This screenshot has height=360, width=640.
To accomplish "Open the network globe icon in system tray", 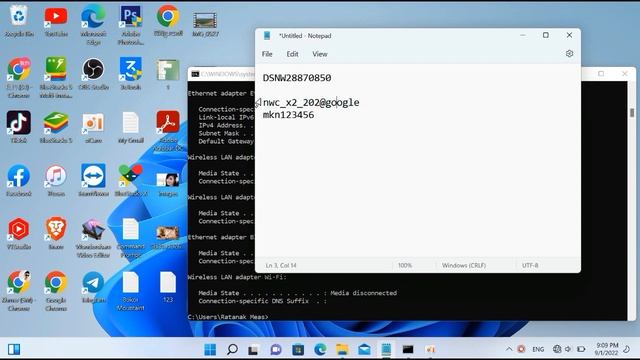I will [557, 349].
